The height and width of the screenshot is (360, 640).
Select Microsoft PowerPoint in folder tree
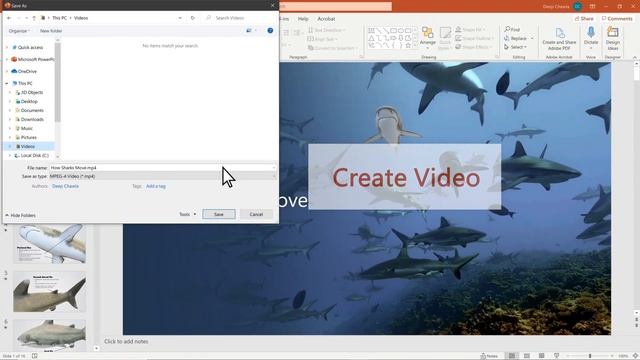(x=33, y=59)
